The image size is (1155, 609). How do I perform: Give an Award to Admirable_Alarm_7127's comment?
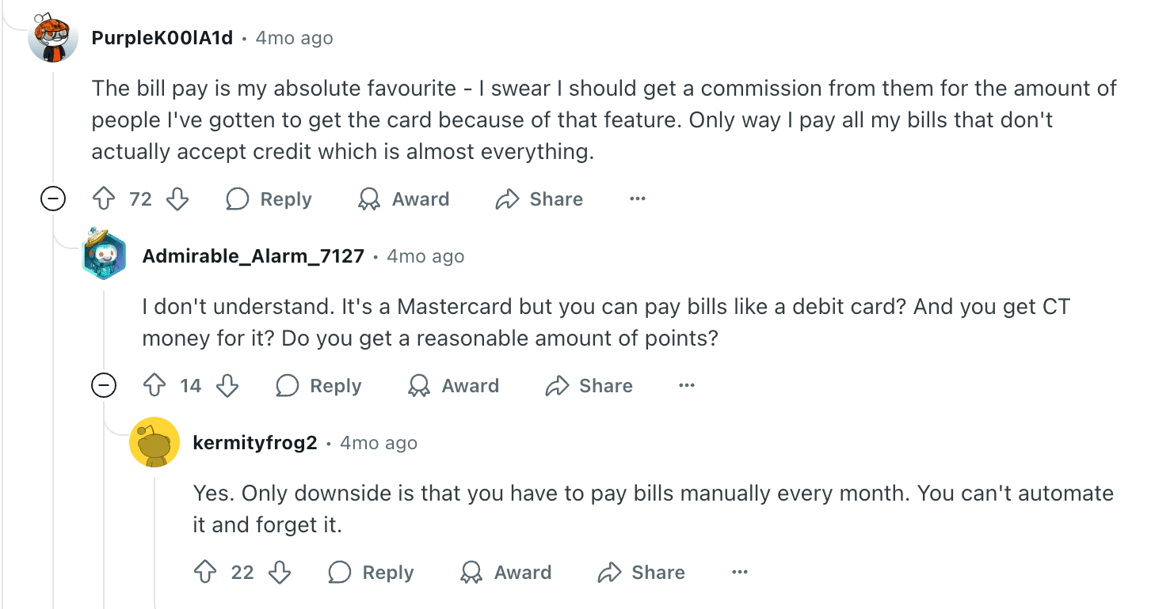pyautogui.click(x=454, y=385)
